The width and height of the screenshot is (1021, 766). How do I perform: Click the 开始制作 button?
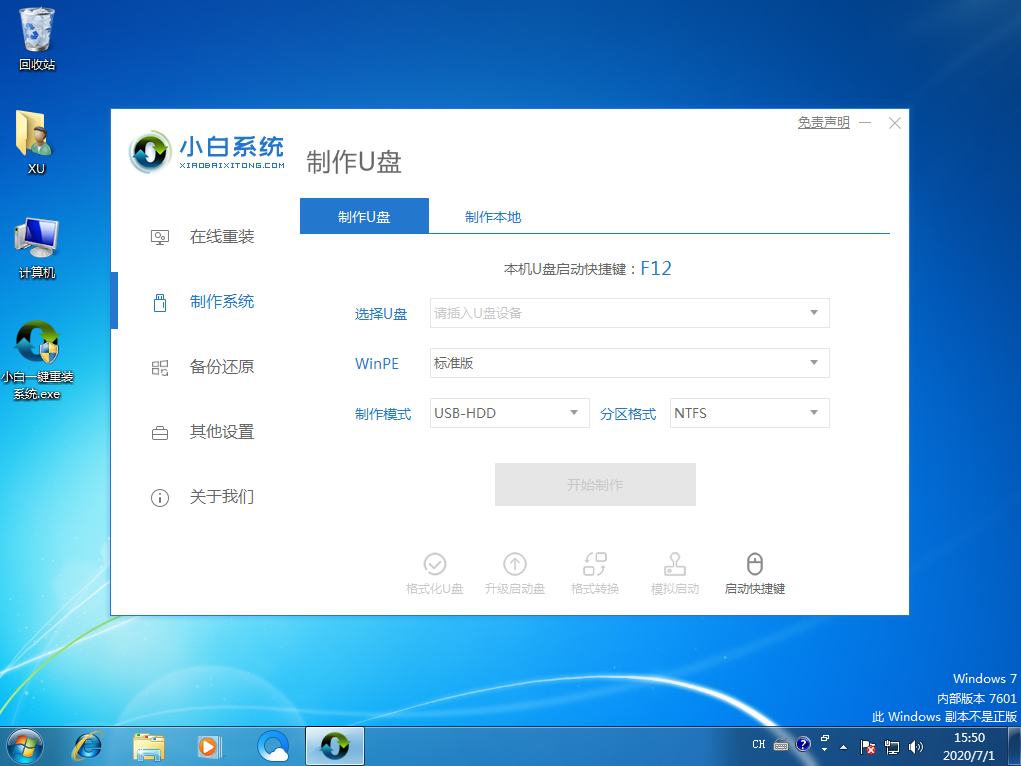(595, 485)
